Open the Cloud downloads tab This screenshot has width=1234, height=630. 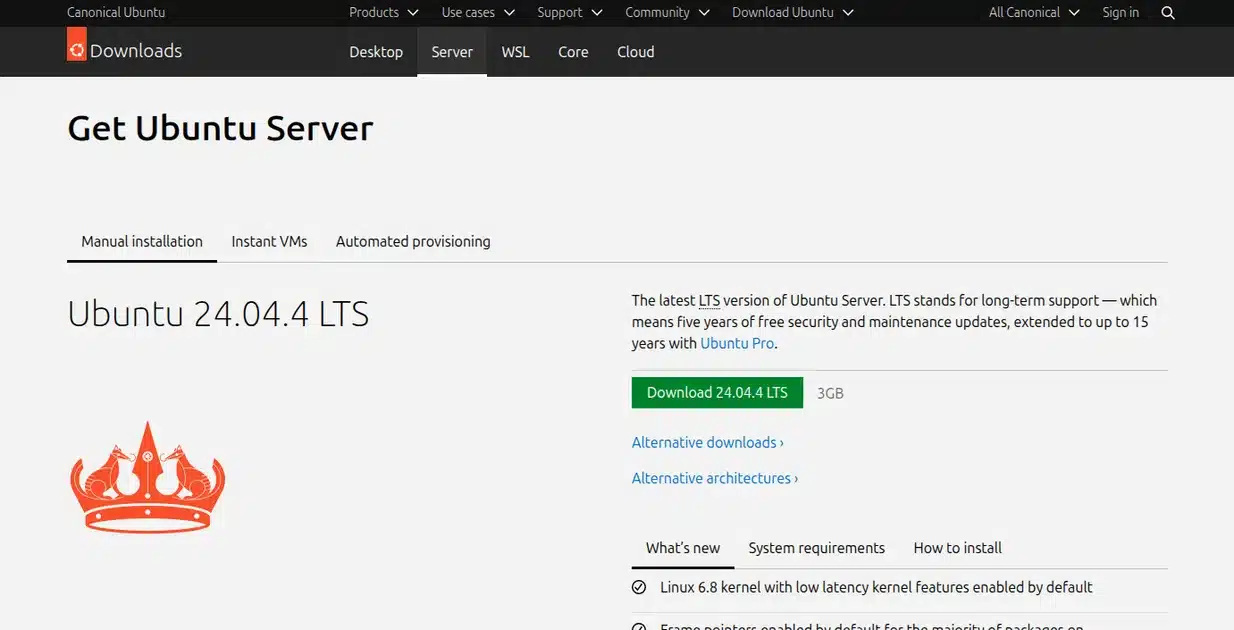coord(635,52)
